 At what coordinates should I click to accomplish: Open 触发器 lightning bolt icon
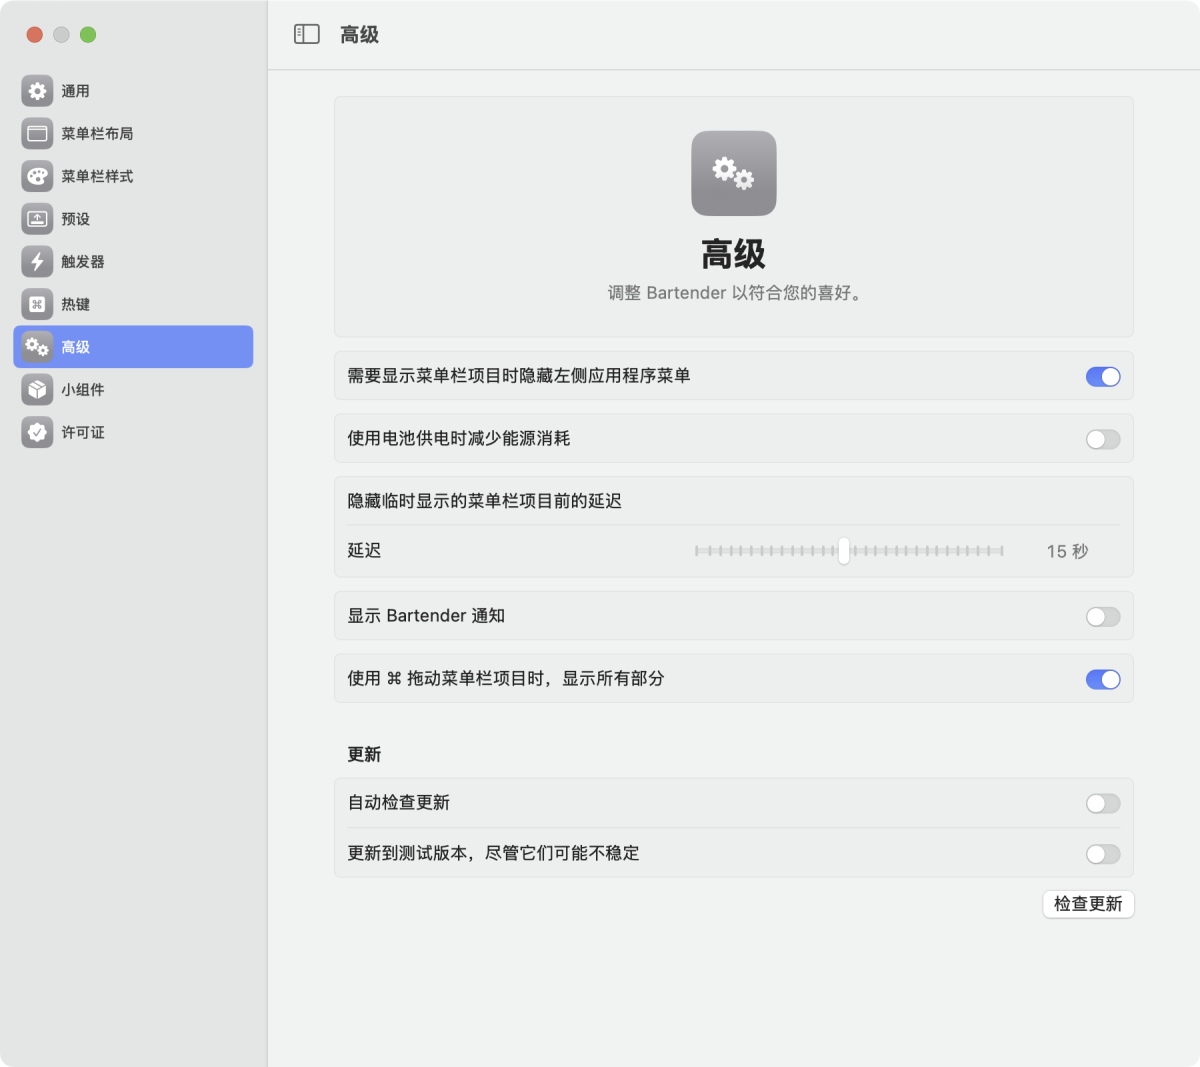37,262
